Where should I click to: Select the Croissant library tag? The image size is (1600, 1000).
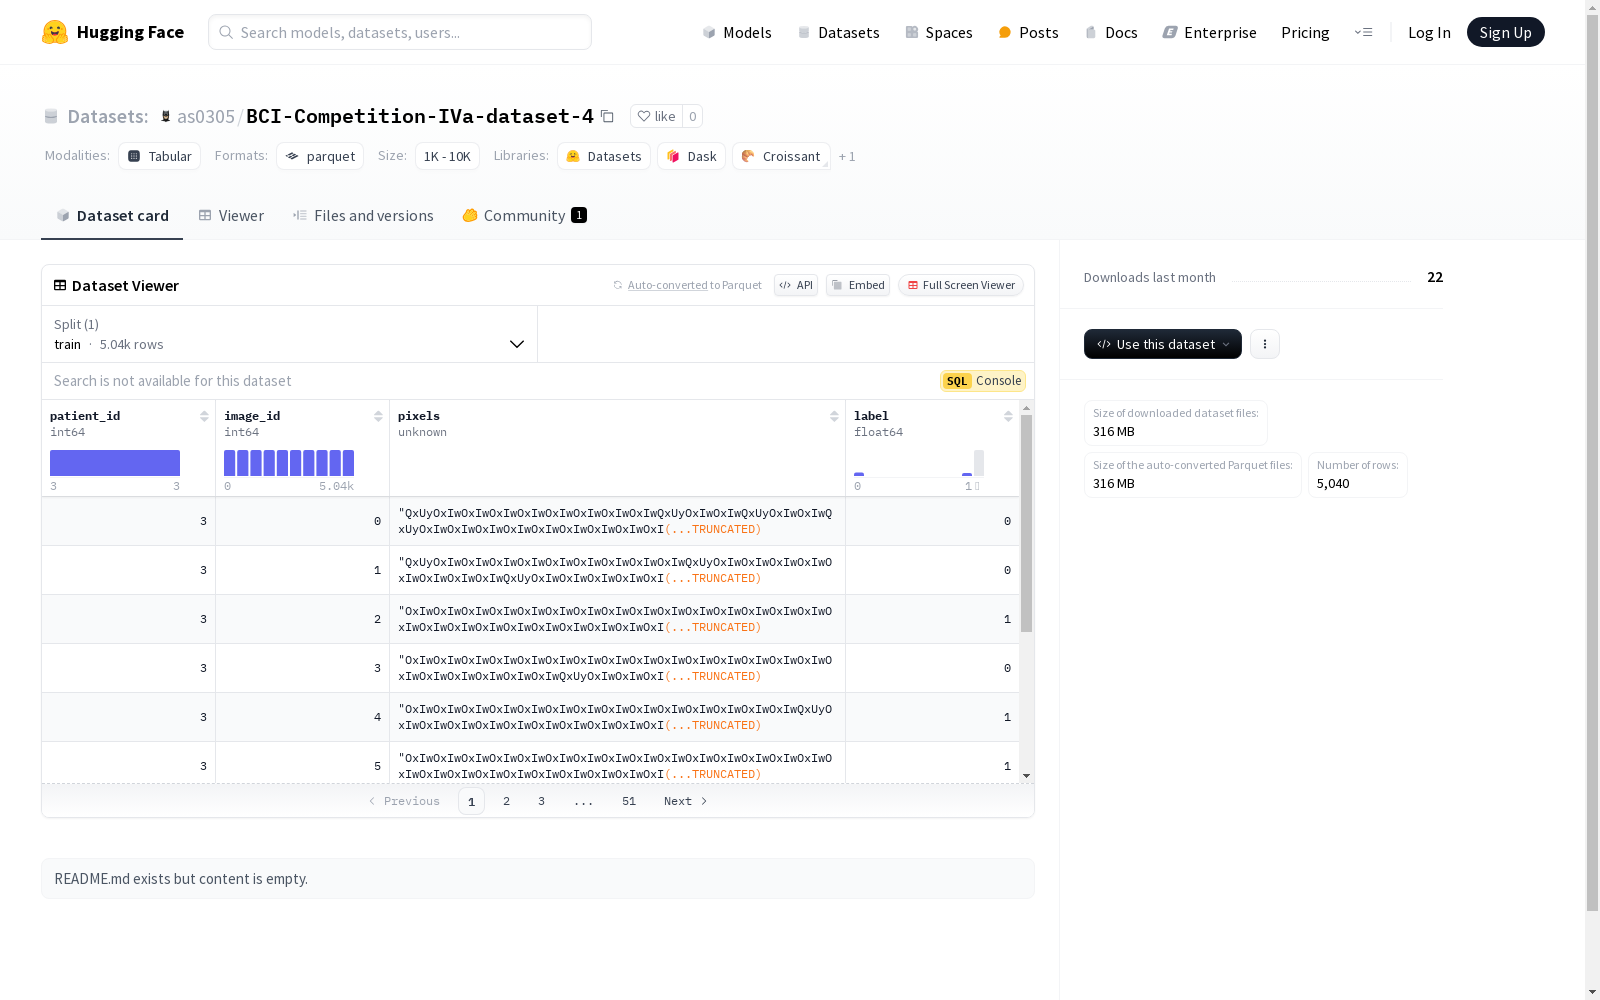pos(781,156)
